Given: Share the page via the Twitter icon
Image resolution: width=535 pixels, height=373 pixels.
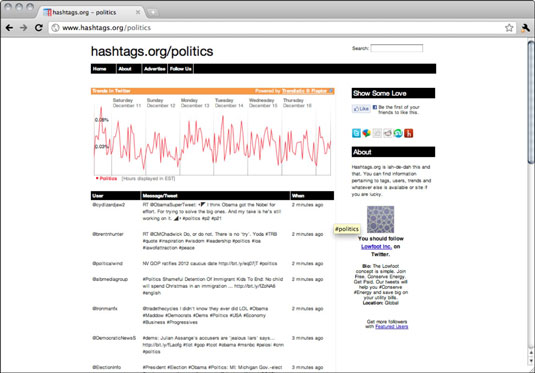Looking at the screenshot, I should (356, 133).
